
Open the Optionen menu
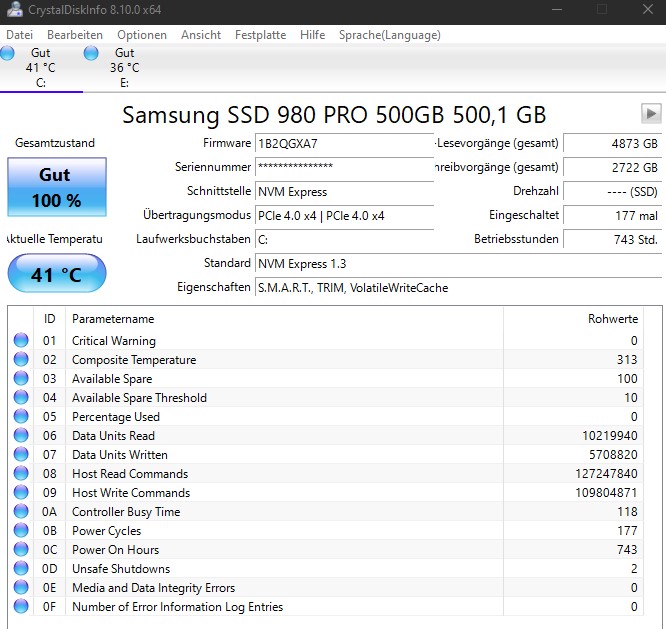point(142,35)
